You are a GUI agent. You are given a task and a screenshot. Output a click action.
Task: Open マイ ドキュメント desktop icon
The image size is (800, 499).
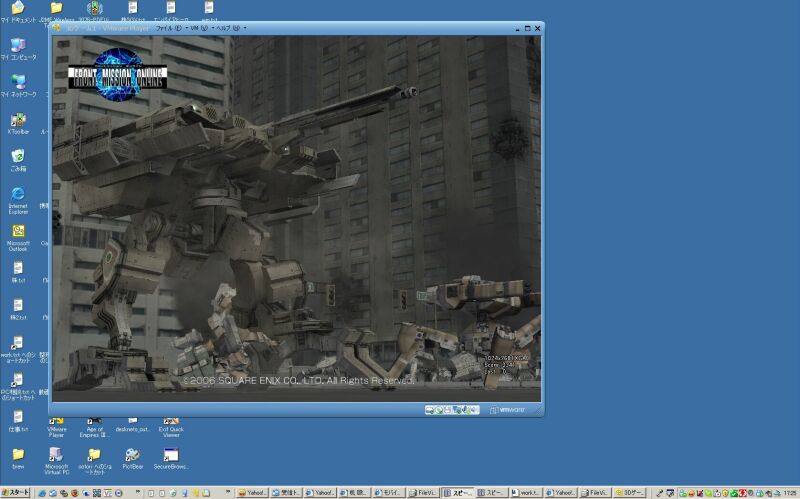tap(18, 12)
